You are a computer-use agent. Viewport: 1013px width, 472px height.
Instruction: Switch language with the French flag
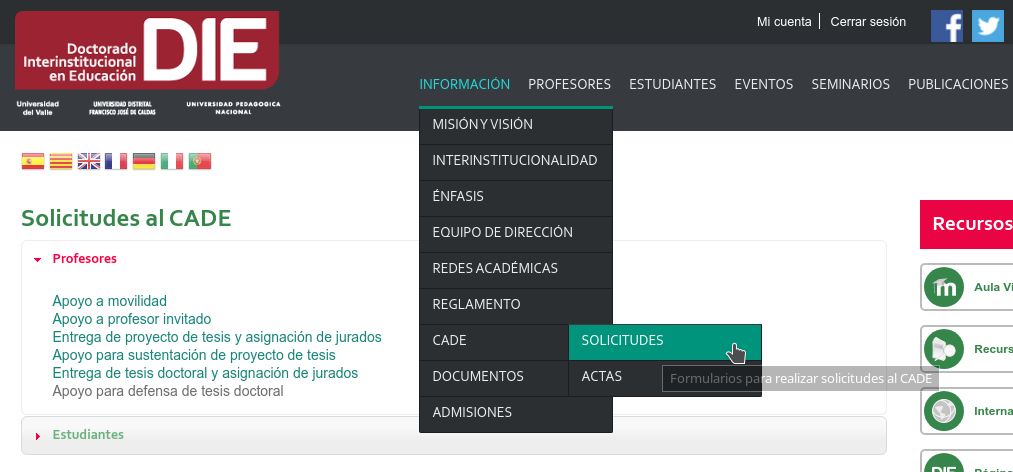[x=116, y=161]
